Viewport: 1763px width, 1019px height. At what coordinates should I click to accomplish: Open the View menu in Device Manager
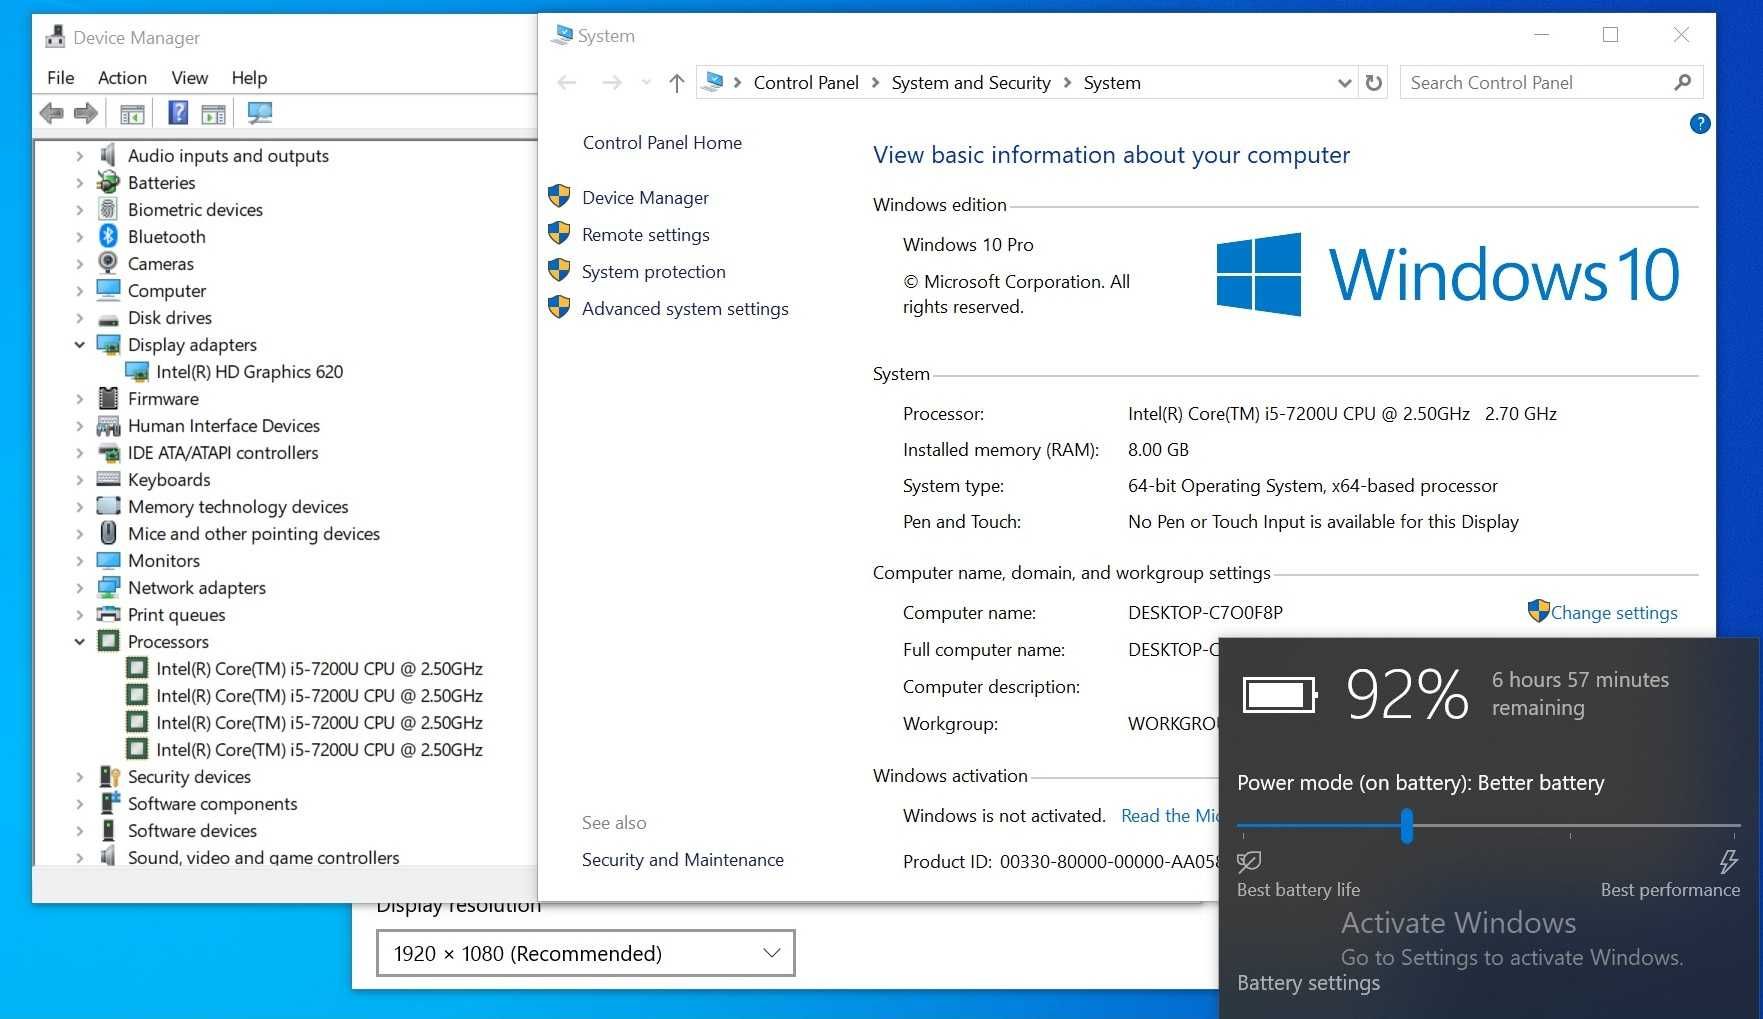[189, 77]
